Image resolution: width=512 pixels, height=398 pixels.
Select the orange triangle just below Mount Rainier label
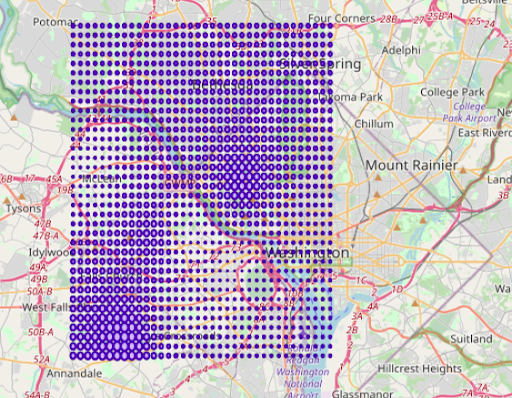(378, 178)
